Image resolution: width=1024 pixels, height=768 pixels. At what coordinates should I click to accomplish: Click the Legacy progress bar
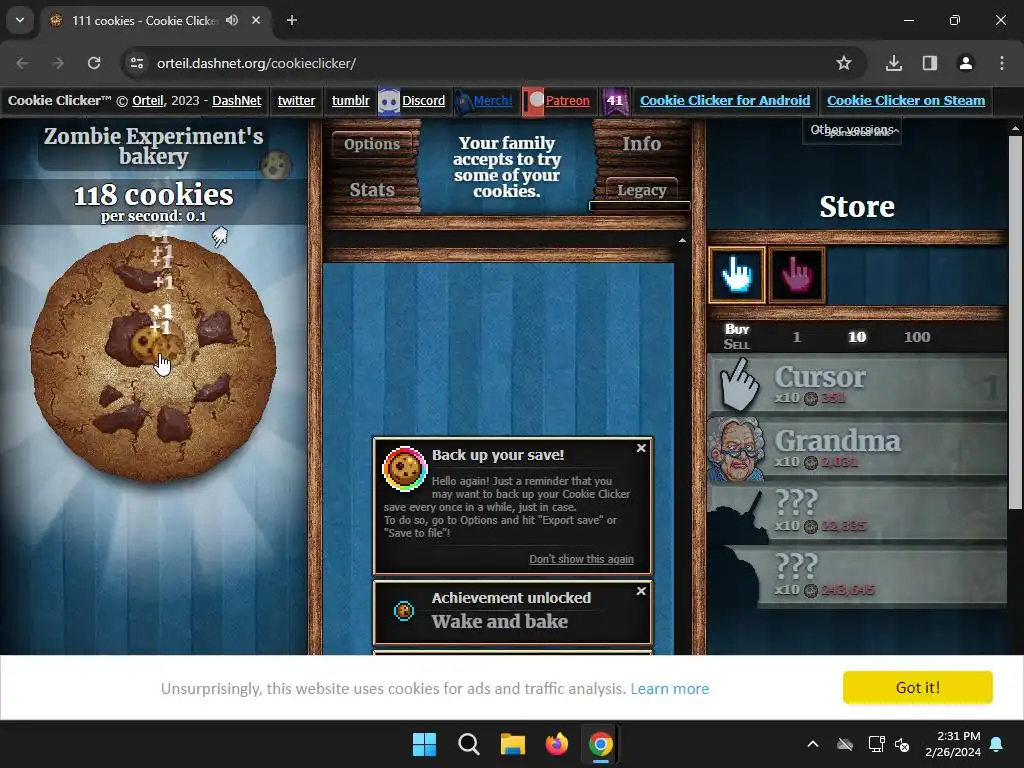click(639, 206)
